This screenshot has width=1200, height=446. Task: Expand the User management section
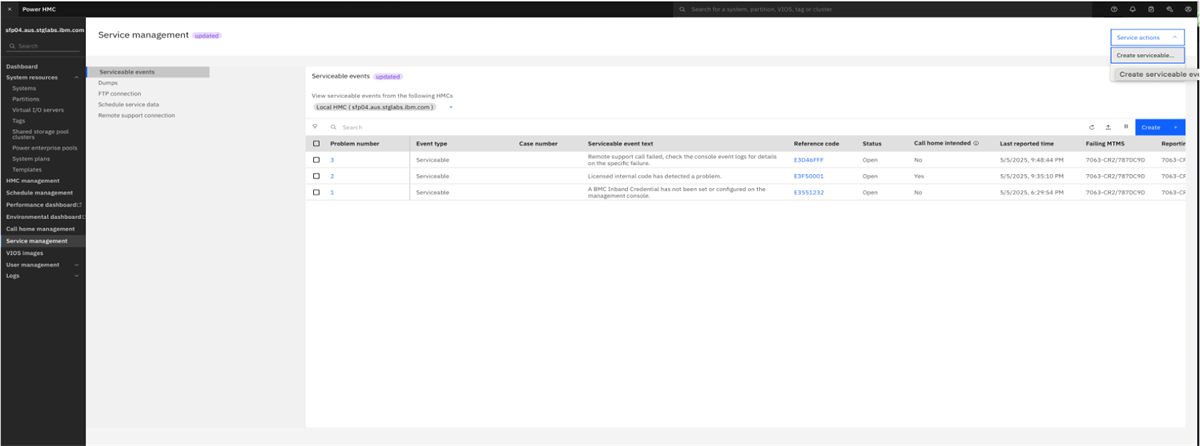(77, 265)
